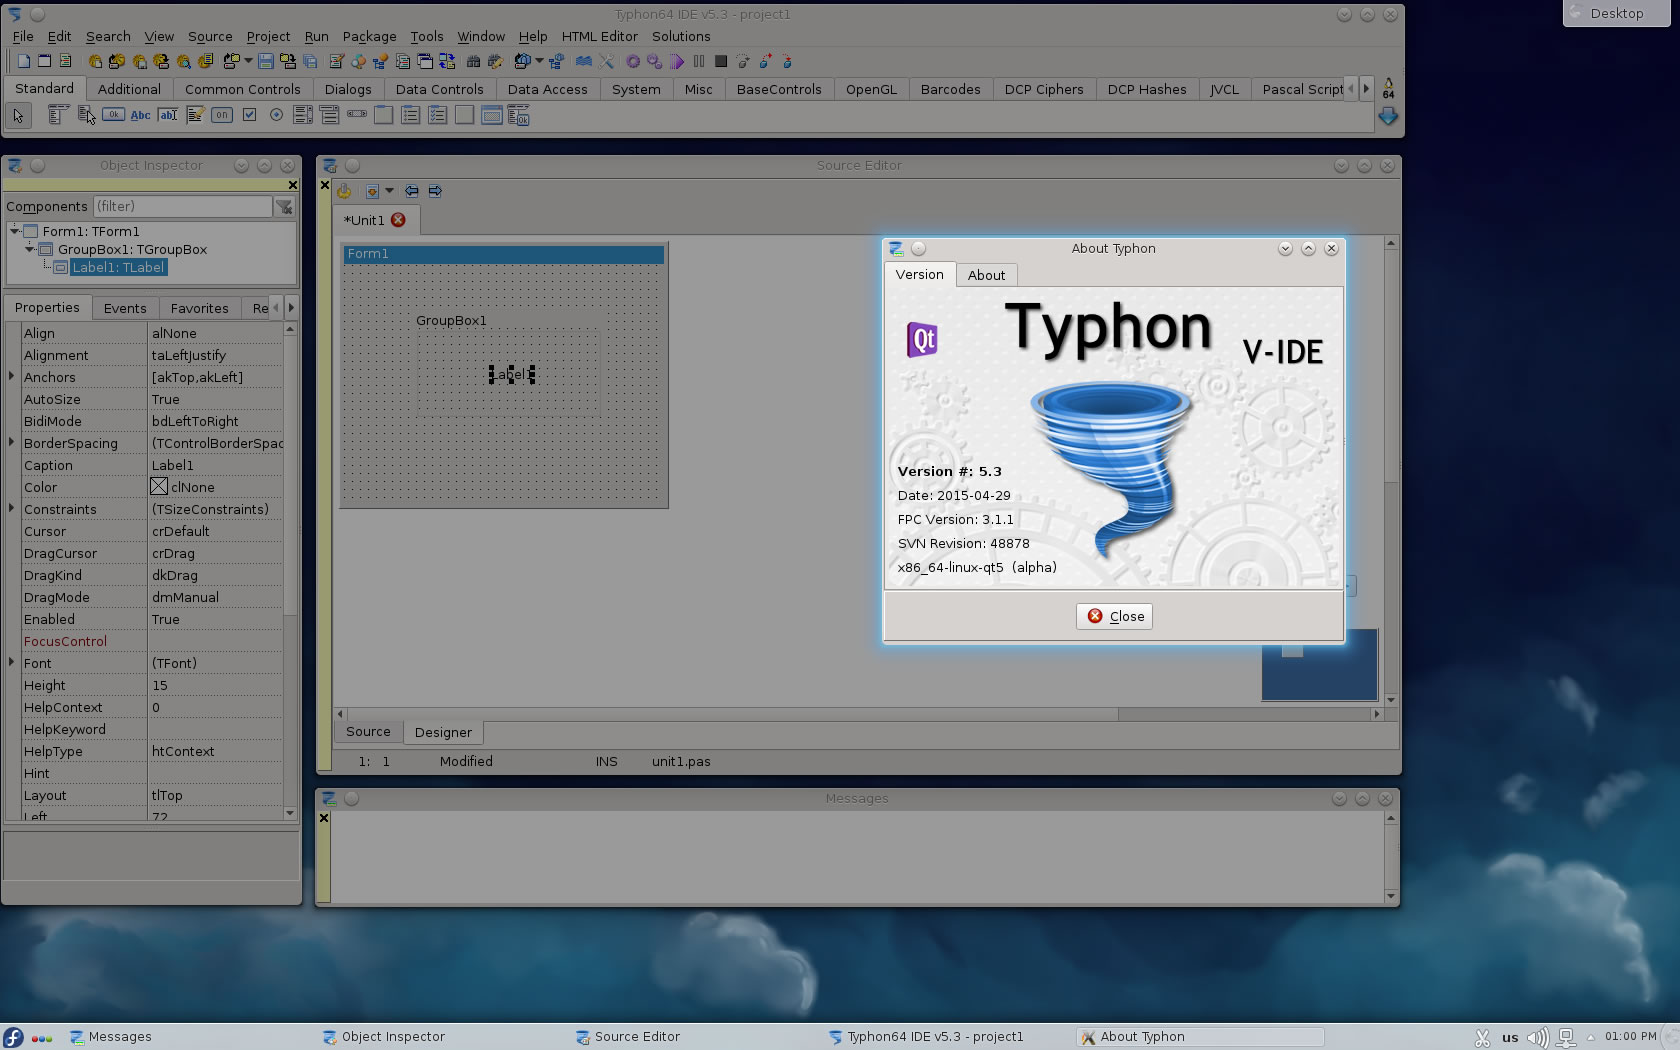Click the Desktop button at top right
Viewport: 1680px width, 1050px height.
[1616, 13]
